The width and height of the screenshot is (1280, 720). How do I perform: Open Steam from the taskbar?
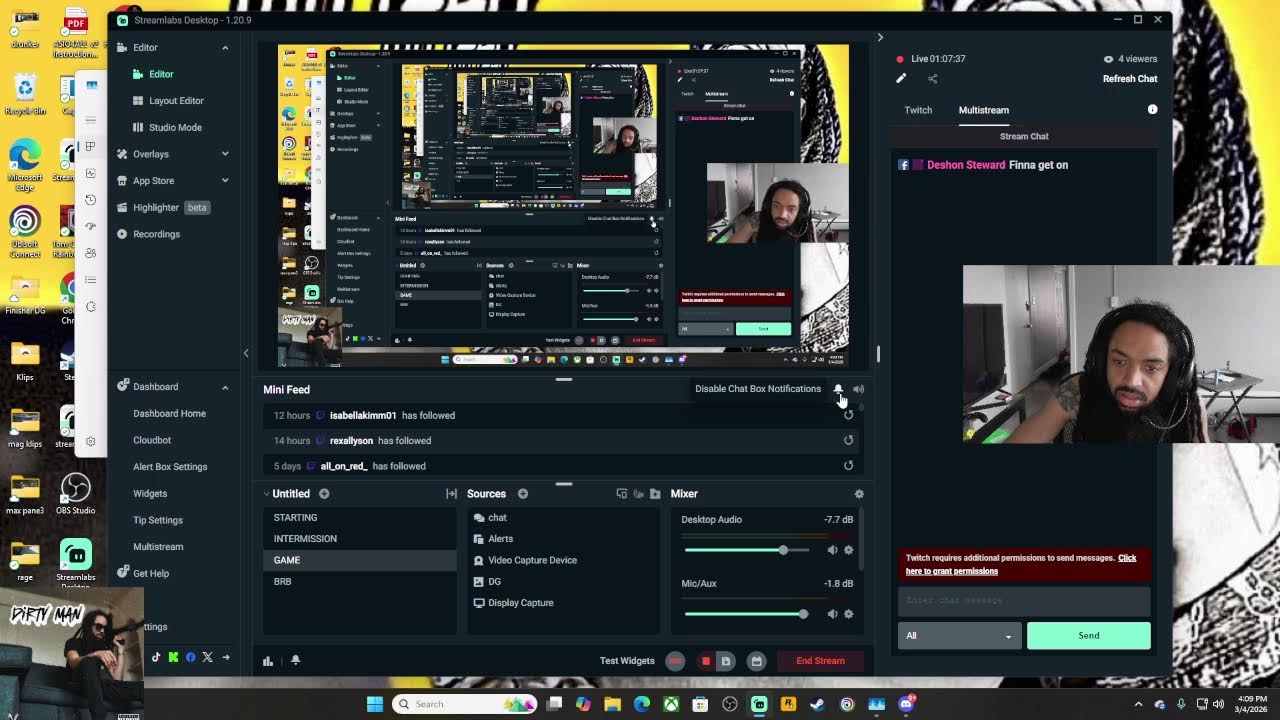[817, 704]
